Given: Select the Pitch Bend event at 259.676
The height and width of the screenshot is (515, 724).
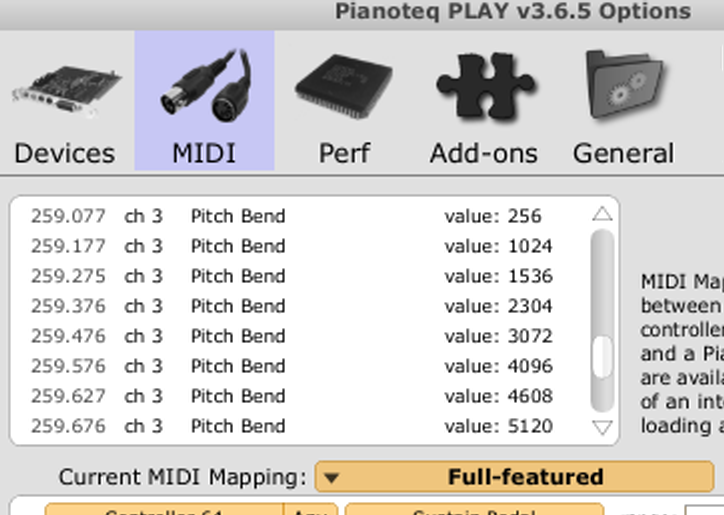Looking at the screenshot, I should (x=300, y=426).
